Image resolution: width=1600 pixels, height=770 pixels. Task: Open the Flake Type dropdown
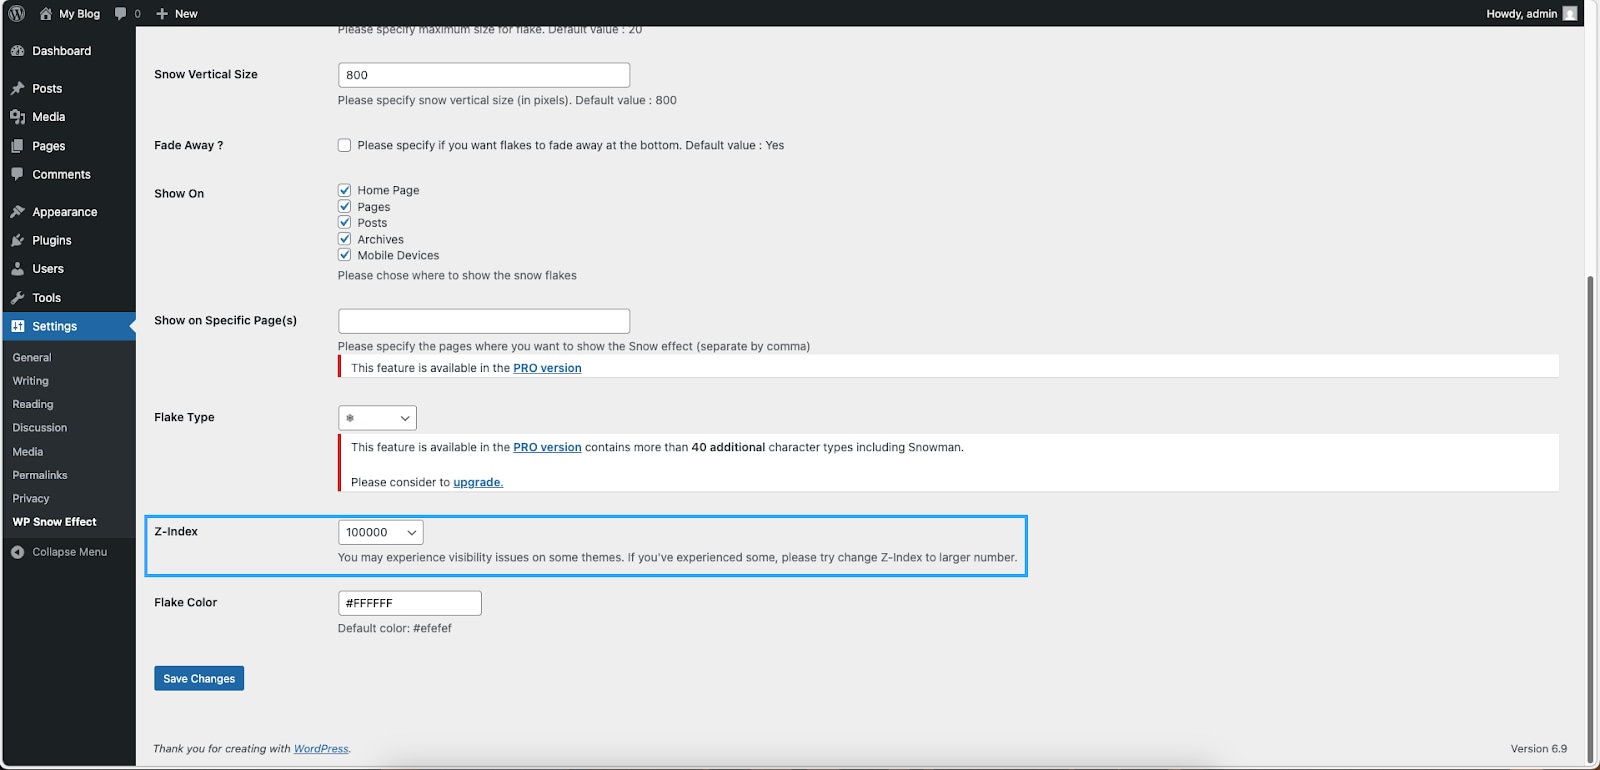[377, 418]
